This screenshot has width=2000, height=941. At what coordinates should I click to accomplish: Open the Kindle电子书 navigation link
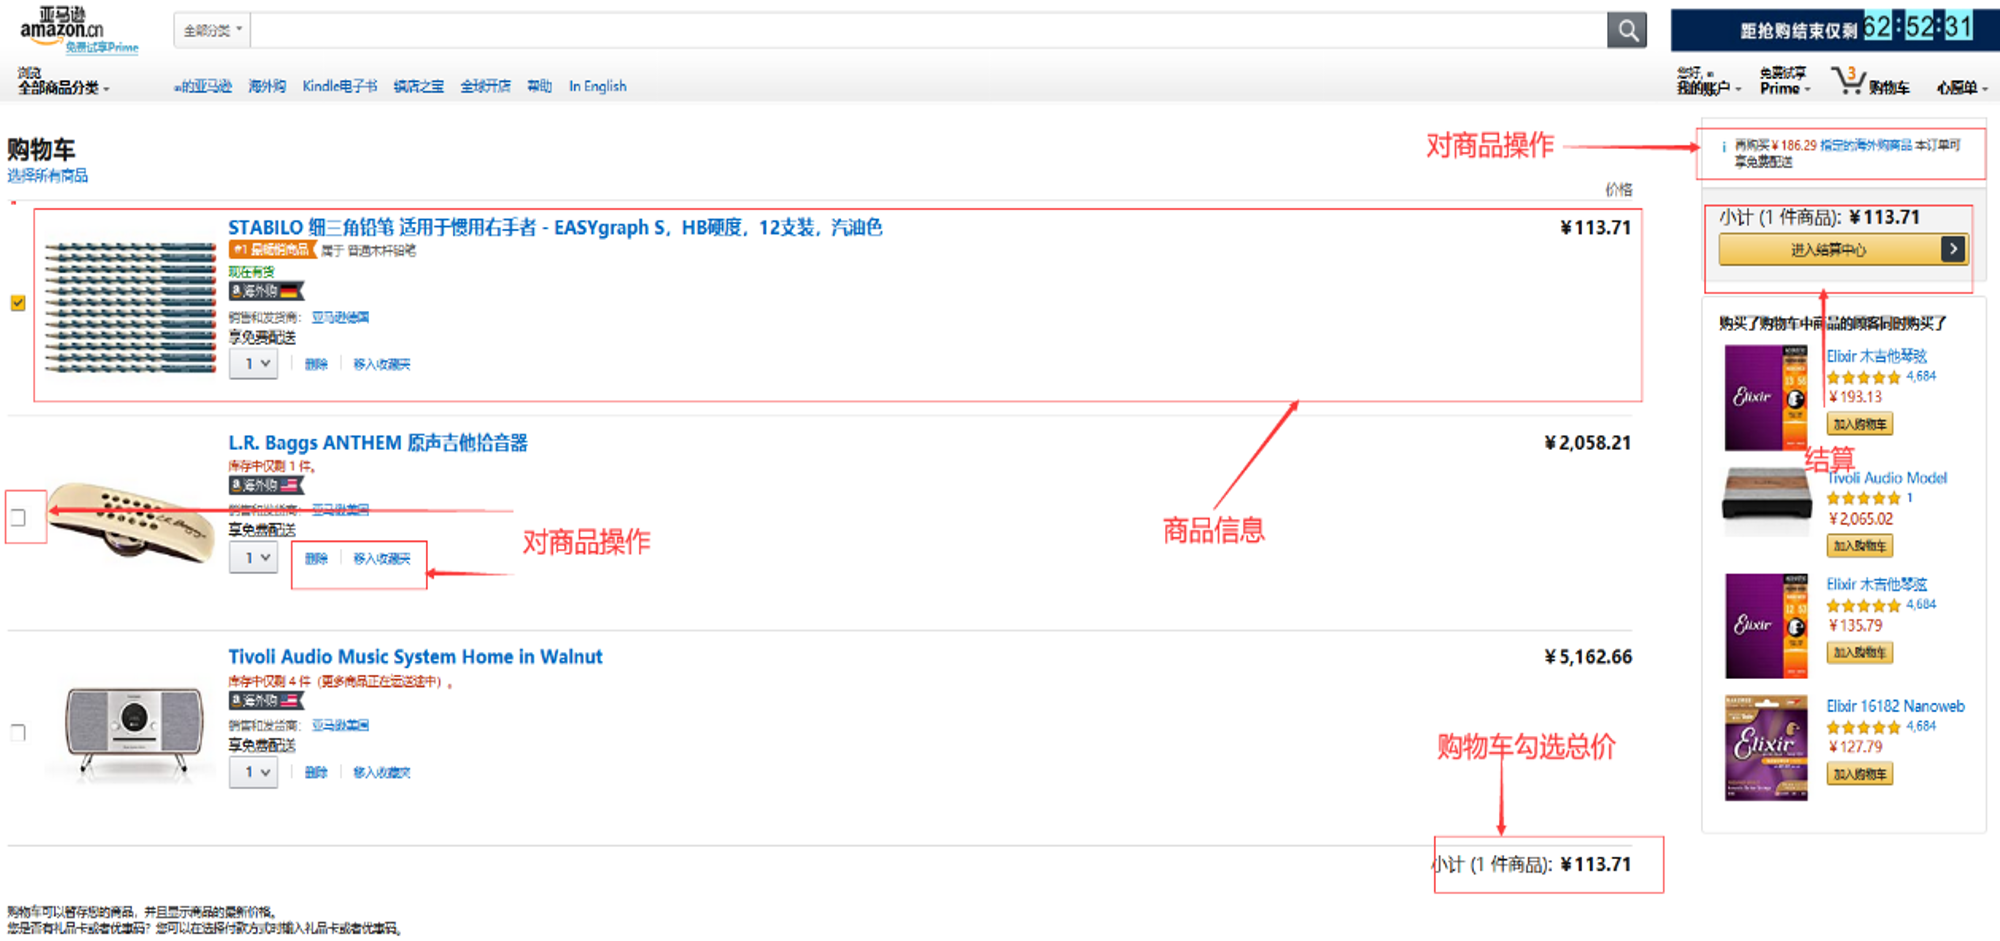click(340, 86)
